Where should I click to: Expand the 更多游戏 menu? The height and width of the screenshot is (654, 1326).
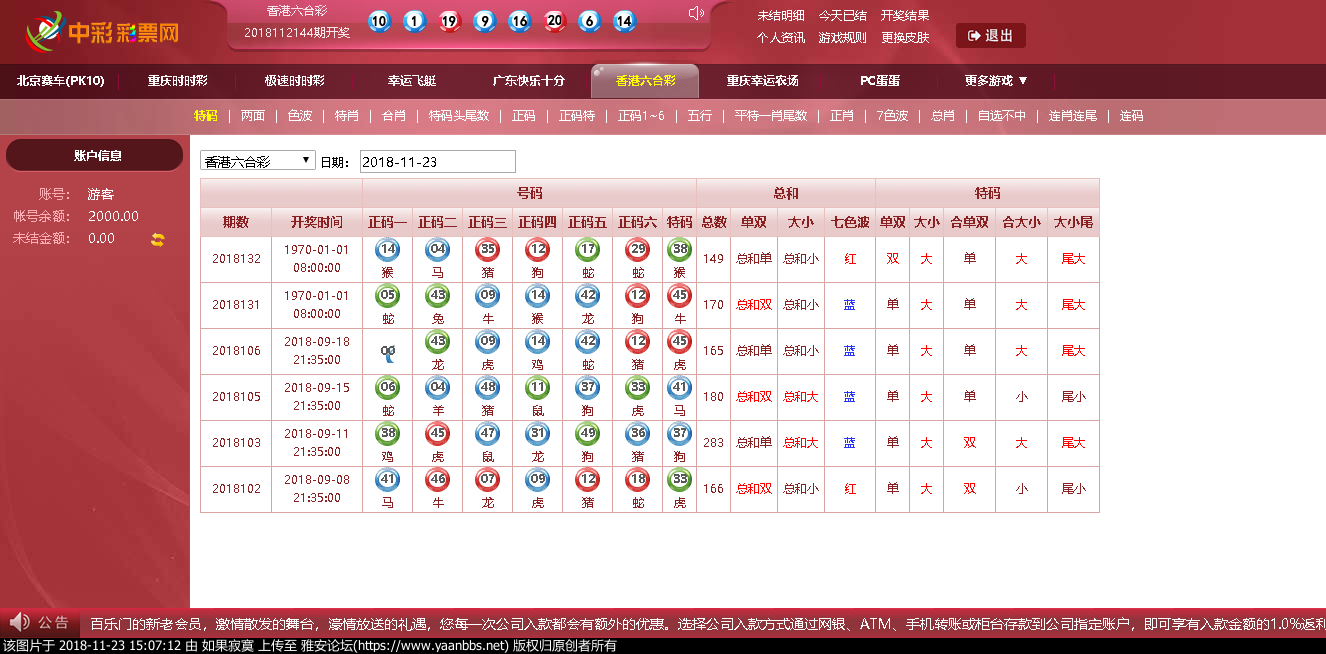(x=997, y=81)
